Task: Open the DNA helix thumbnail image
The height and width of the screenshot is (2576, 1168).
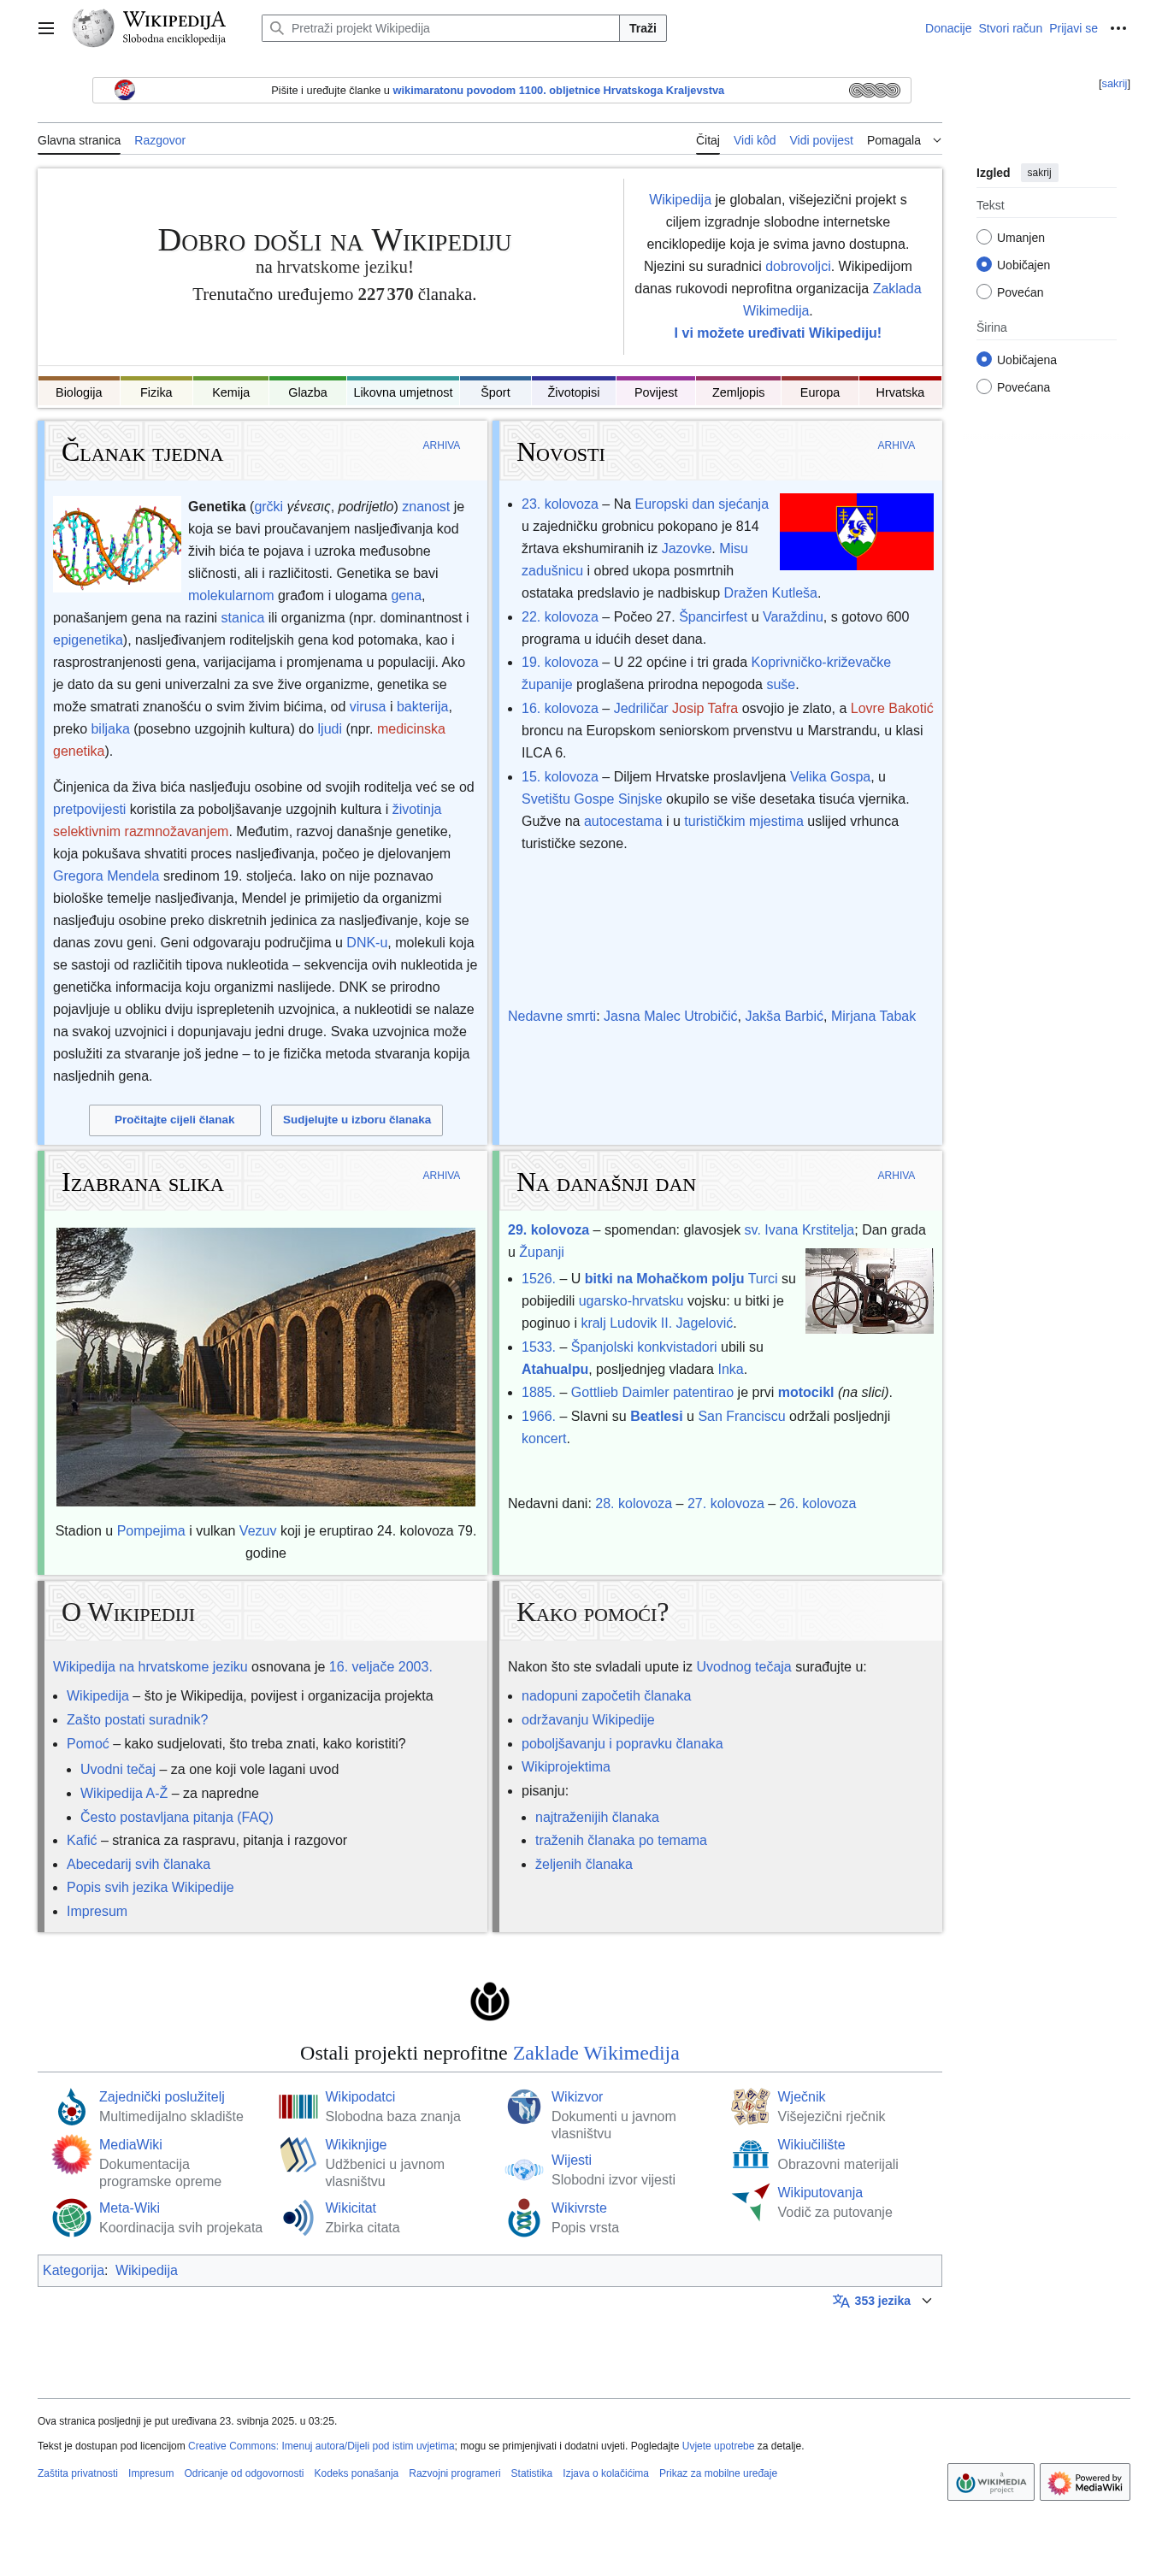Action: pos(117,543)
